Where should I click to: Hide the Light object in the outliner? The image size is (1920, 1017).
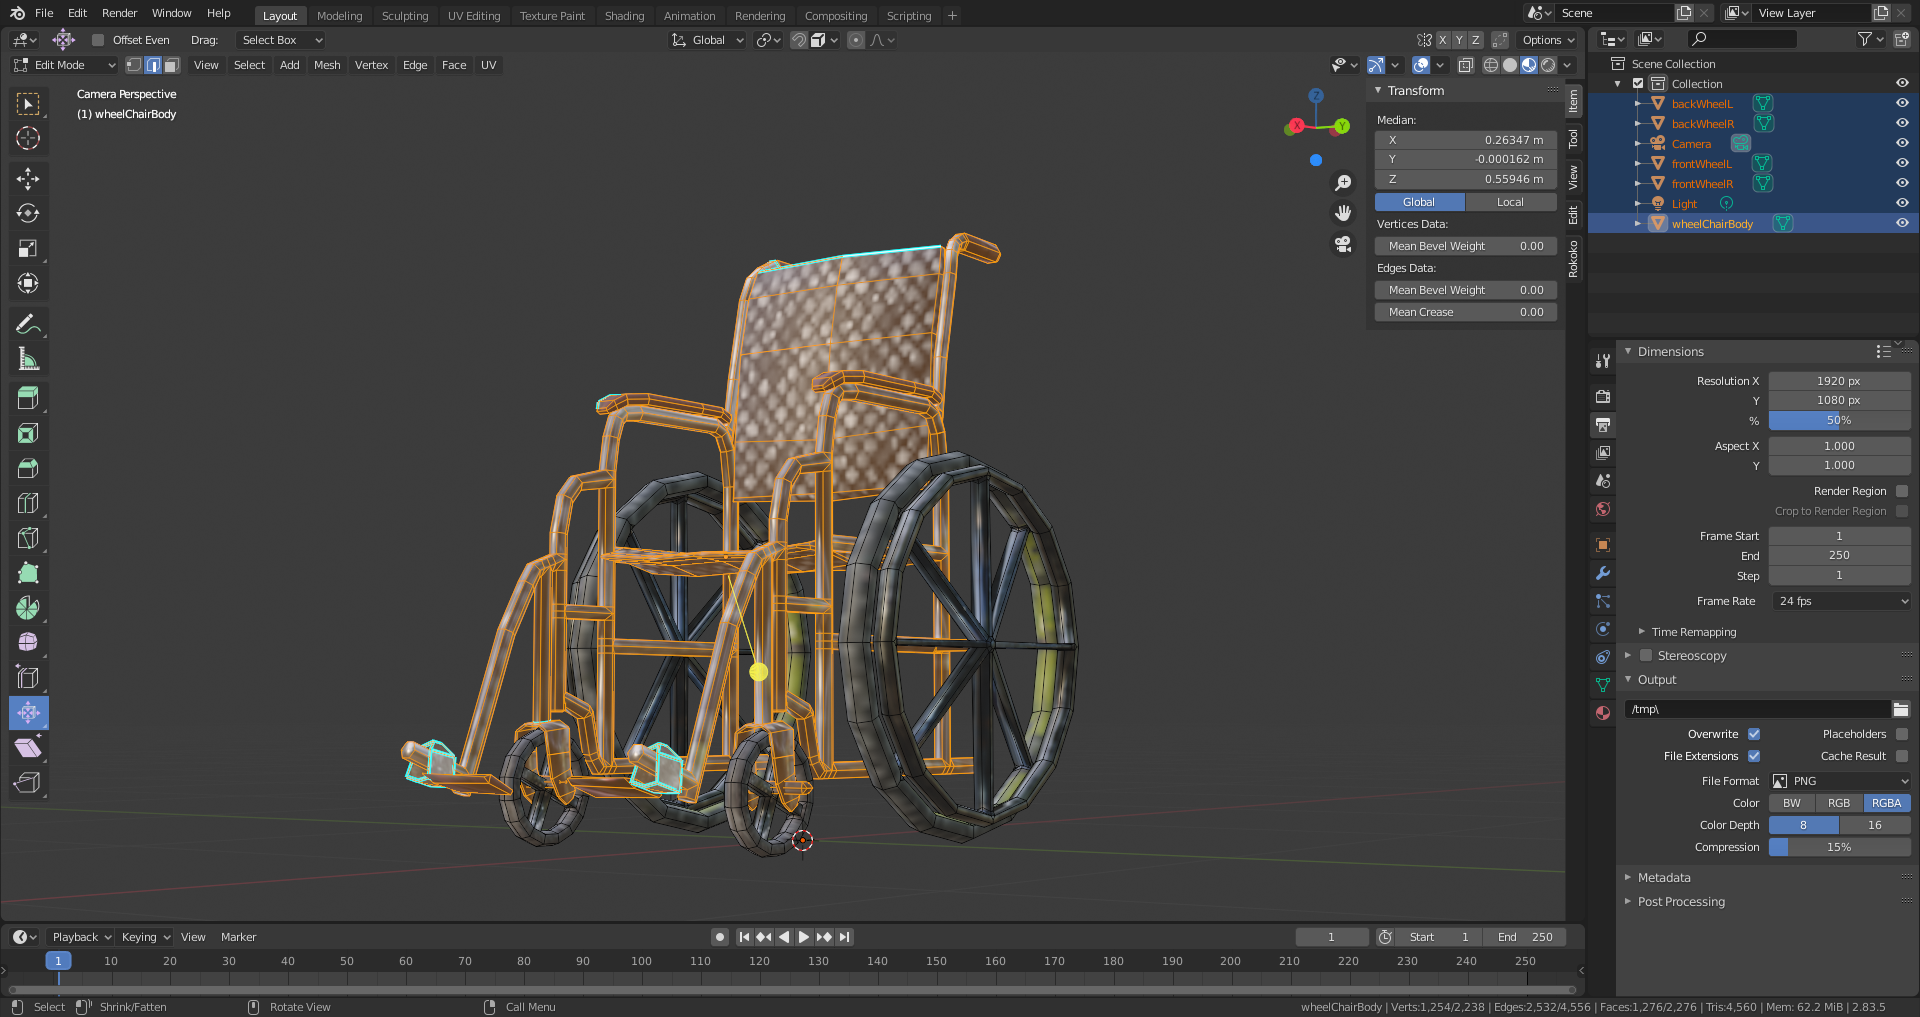coord(1902,203)
